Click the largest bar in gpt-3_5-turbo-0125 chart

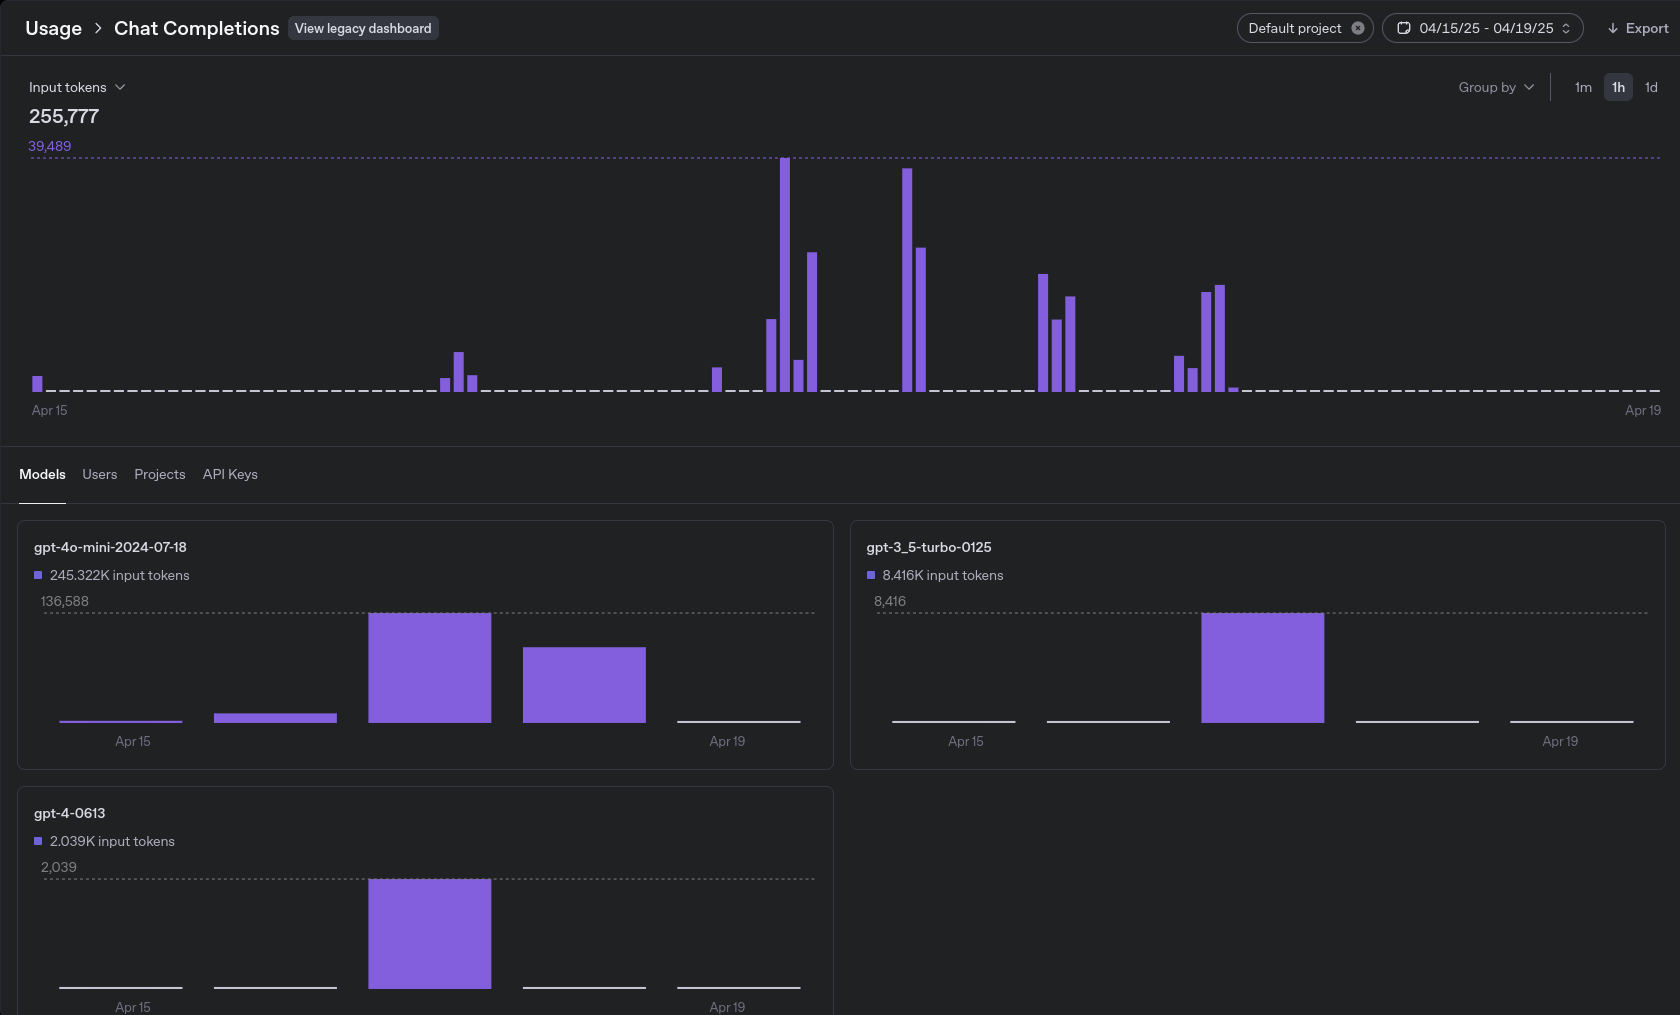[x=1262, y=667]
